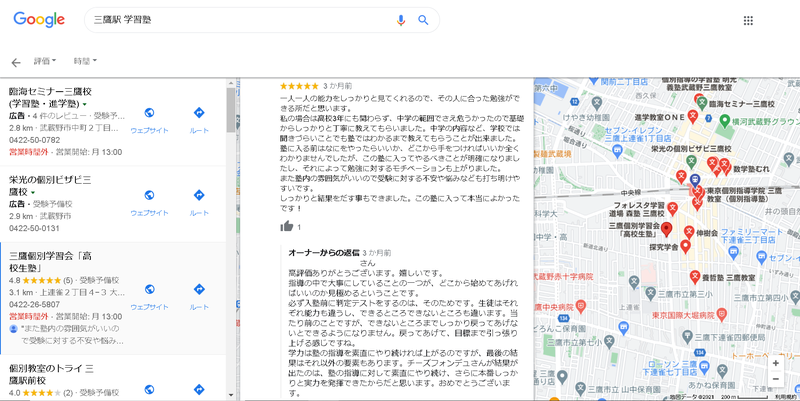Open website icon for 臨海セミナー三鷹校
Screen dimensions: 800x401
point(149,113)
